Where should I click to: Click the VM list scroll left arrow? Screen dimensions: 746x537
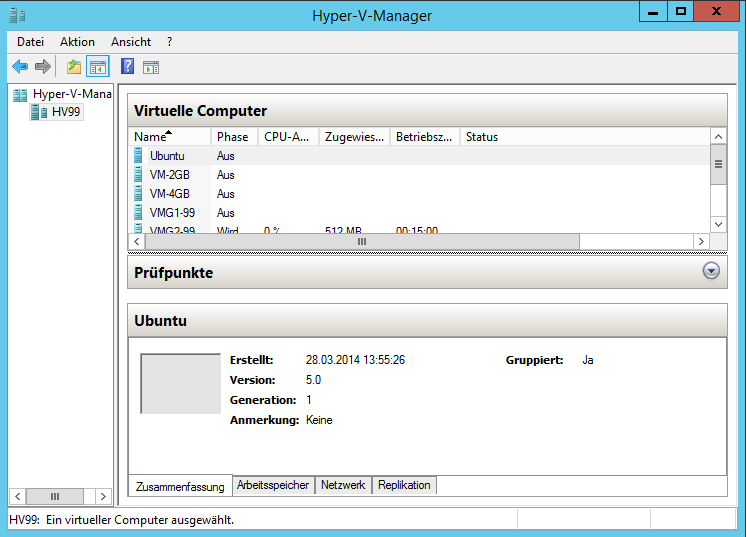coord(137,242)
